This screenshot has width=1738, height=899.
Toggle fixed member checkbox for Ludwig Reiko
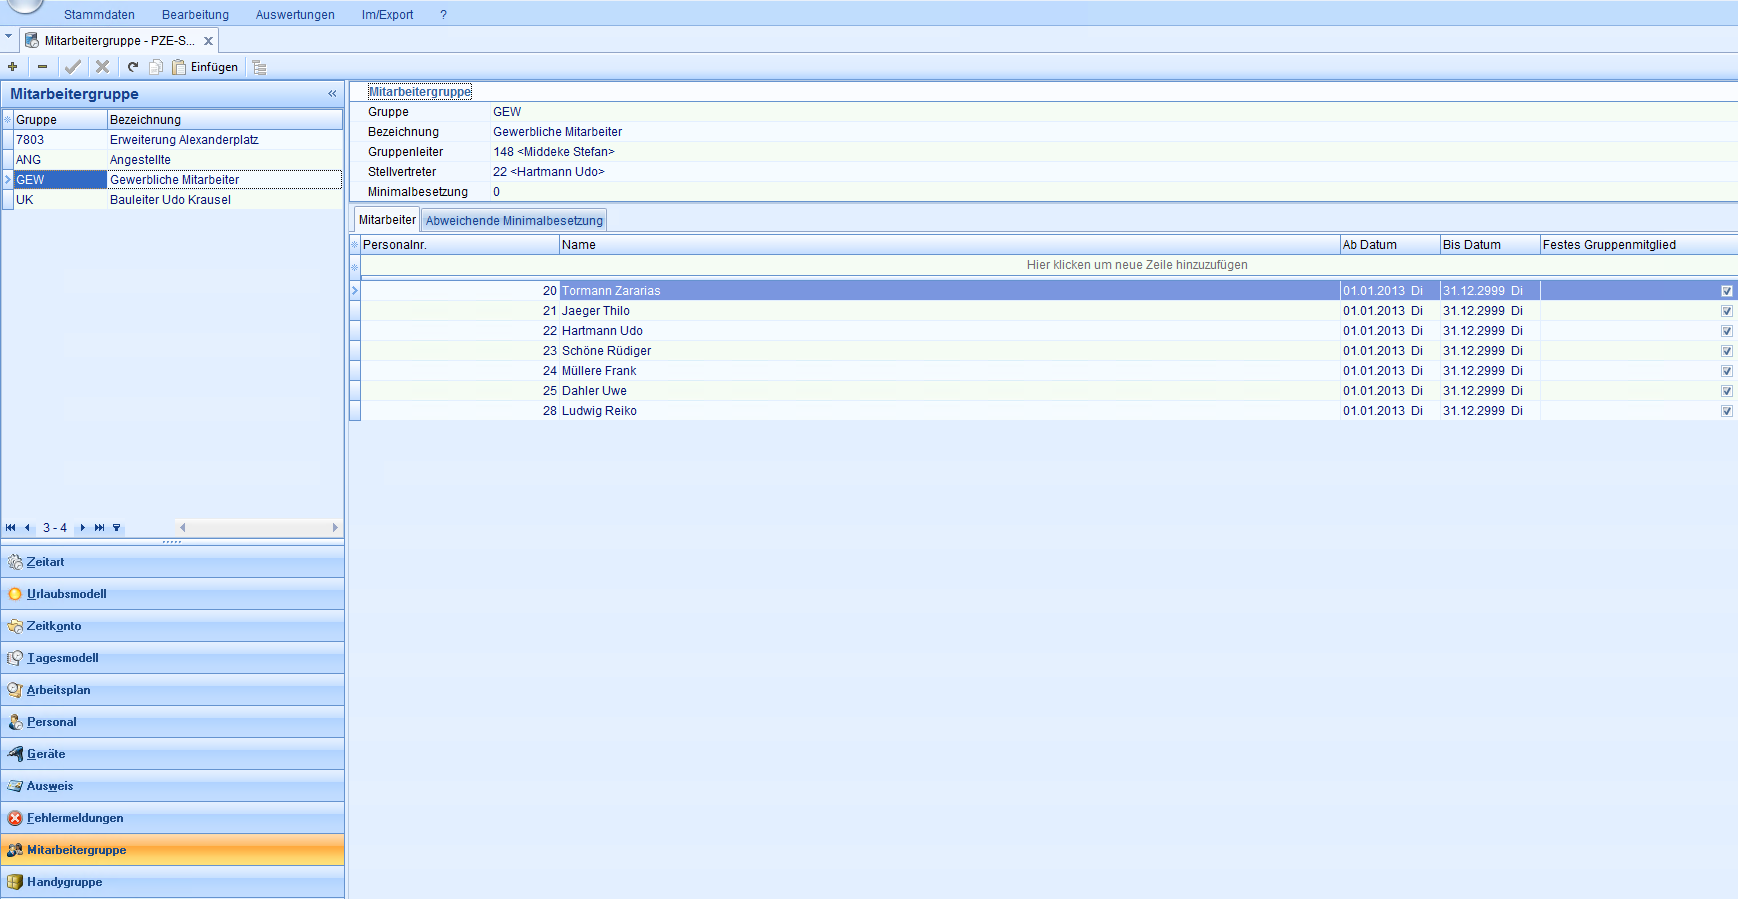point(1726,411)
